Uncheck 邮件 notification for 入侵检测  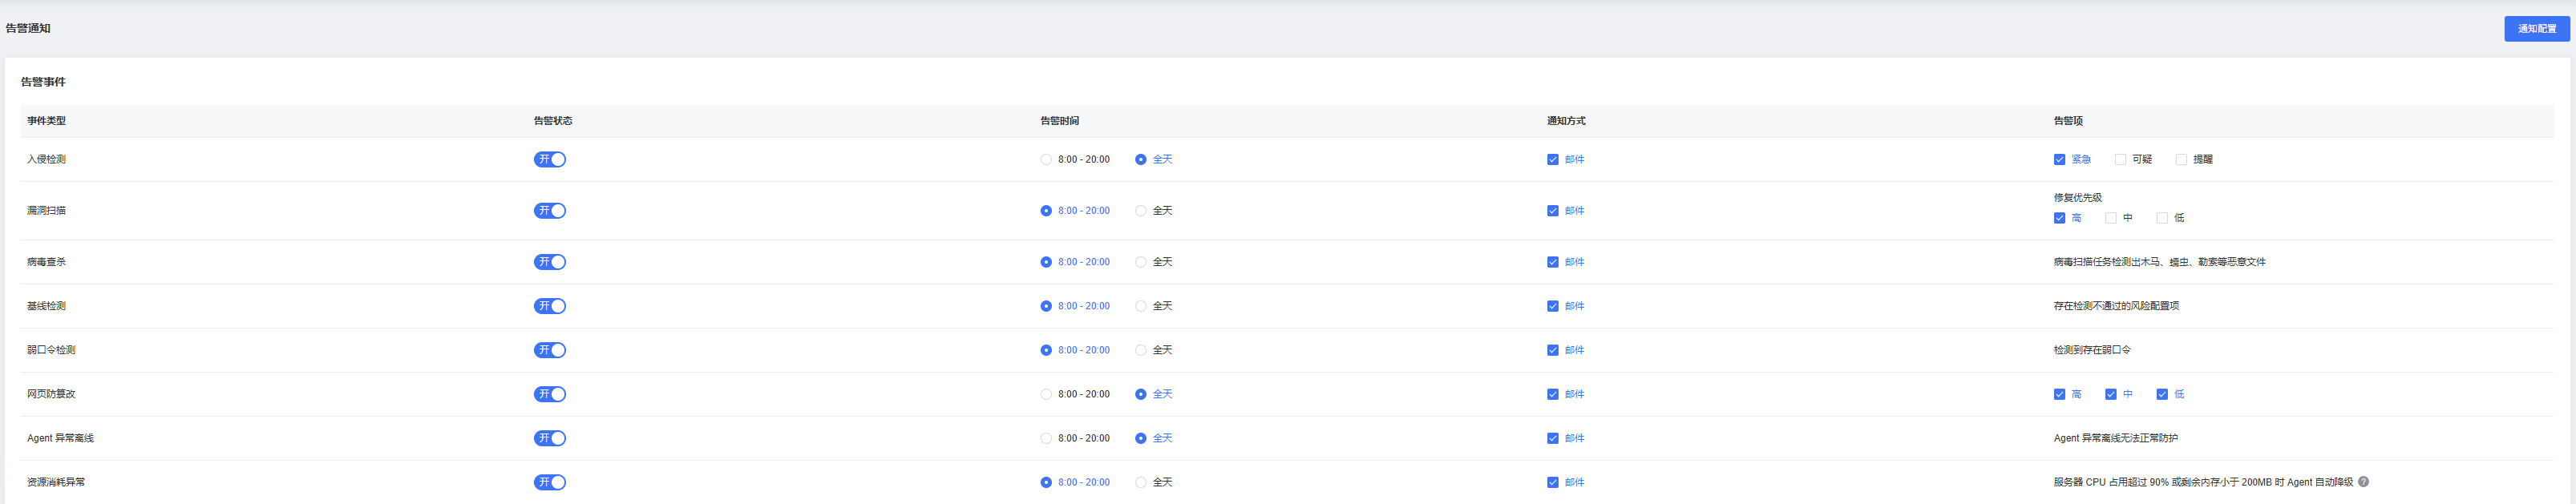(x=1553, y=159)
